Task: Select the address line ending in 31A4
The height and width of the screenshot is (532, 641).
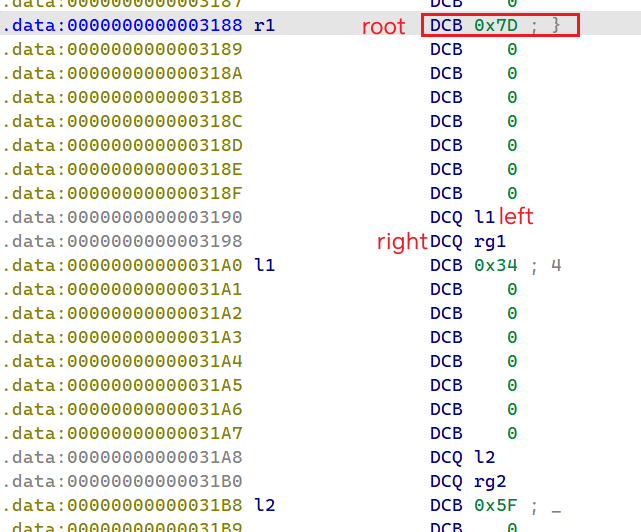Action: [x=121, y=361]
